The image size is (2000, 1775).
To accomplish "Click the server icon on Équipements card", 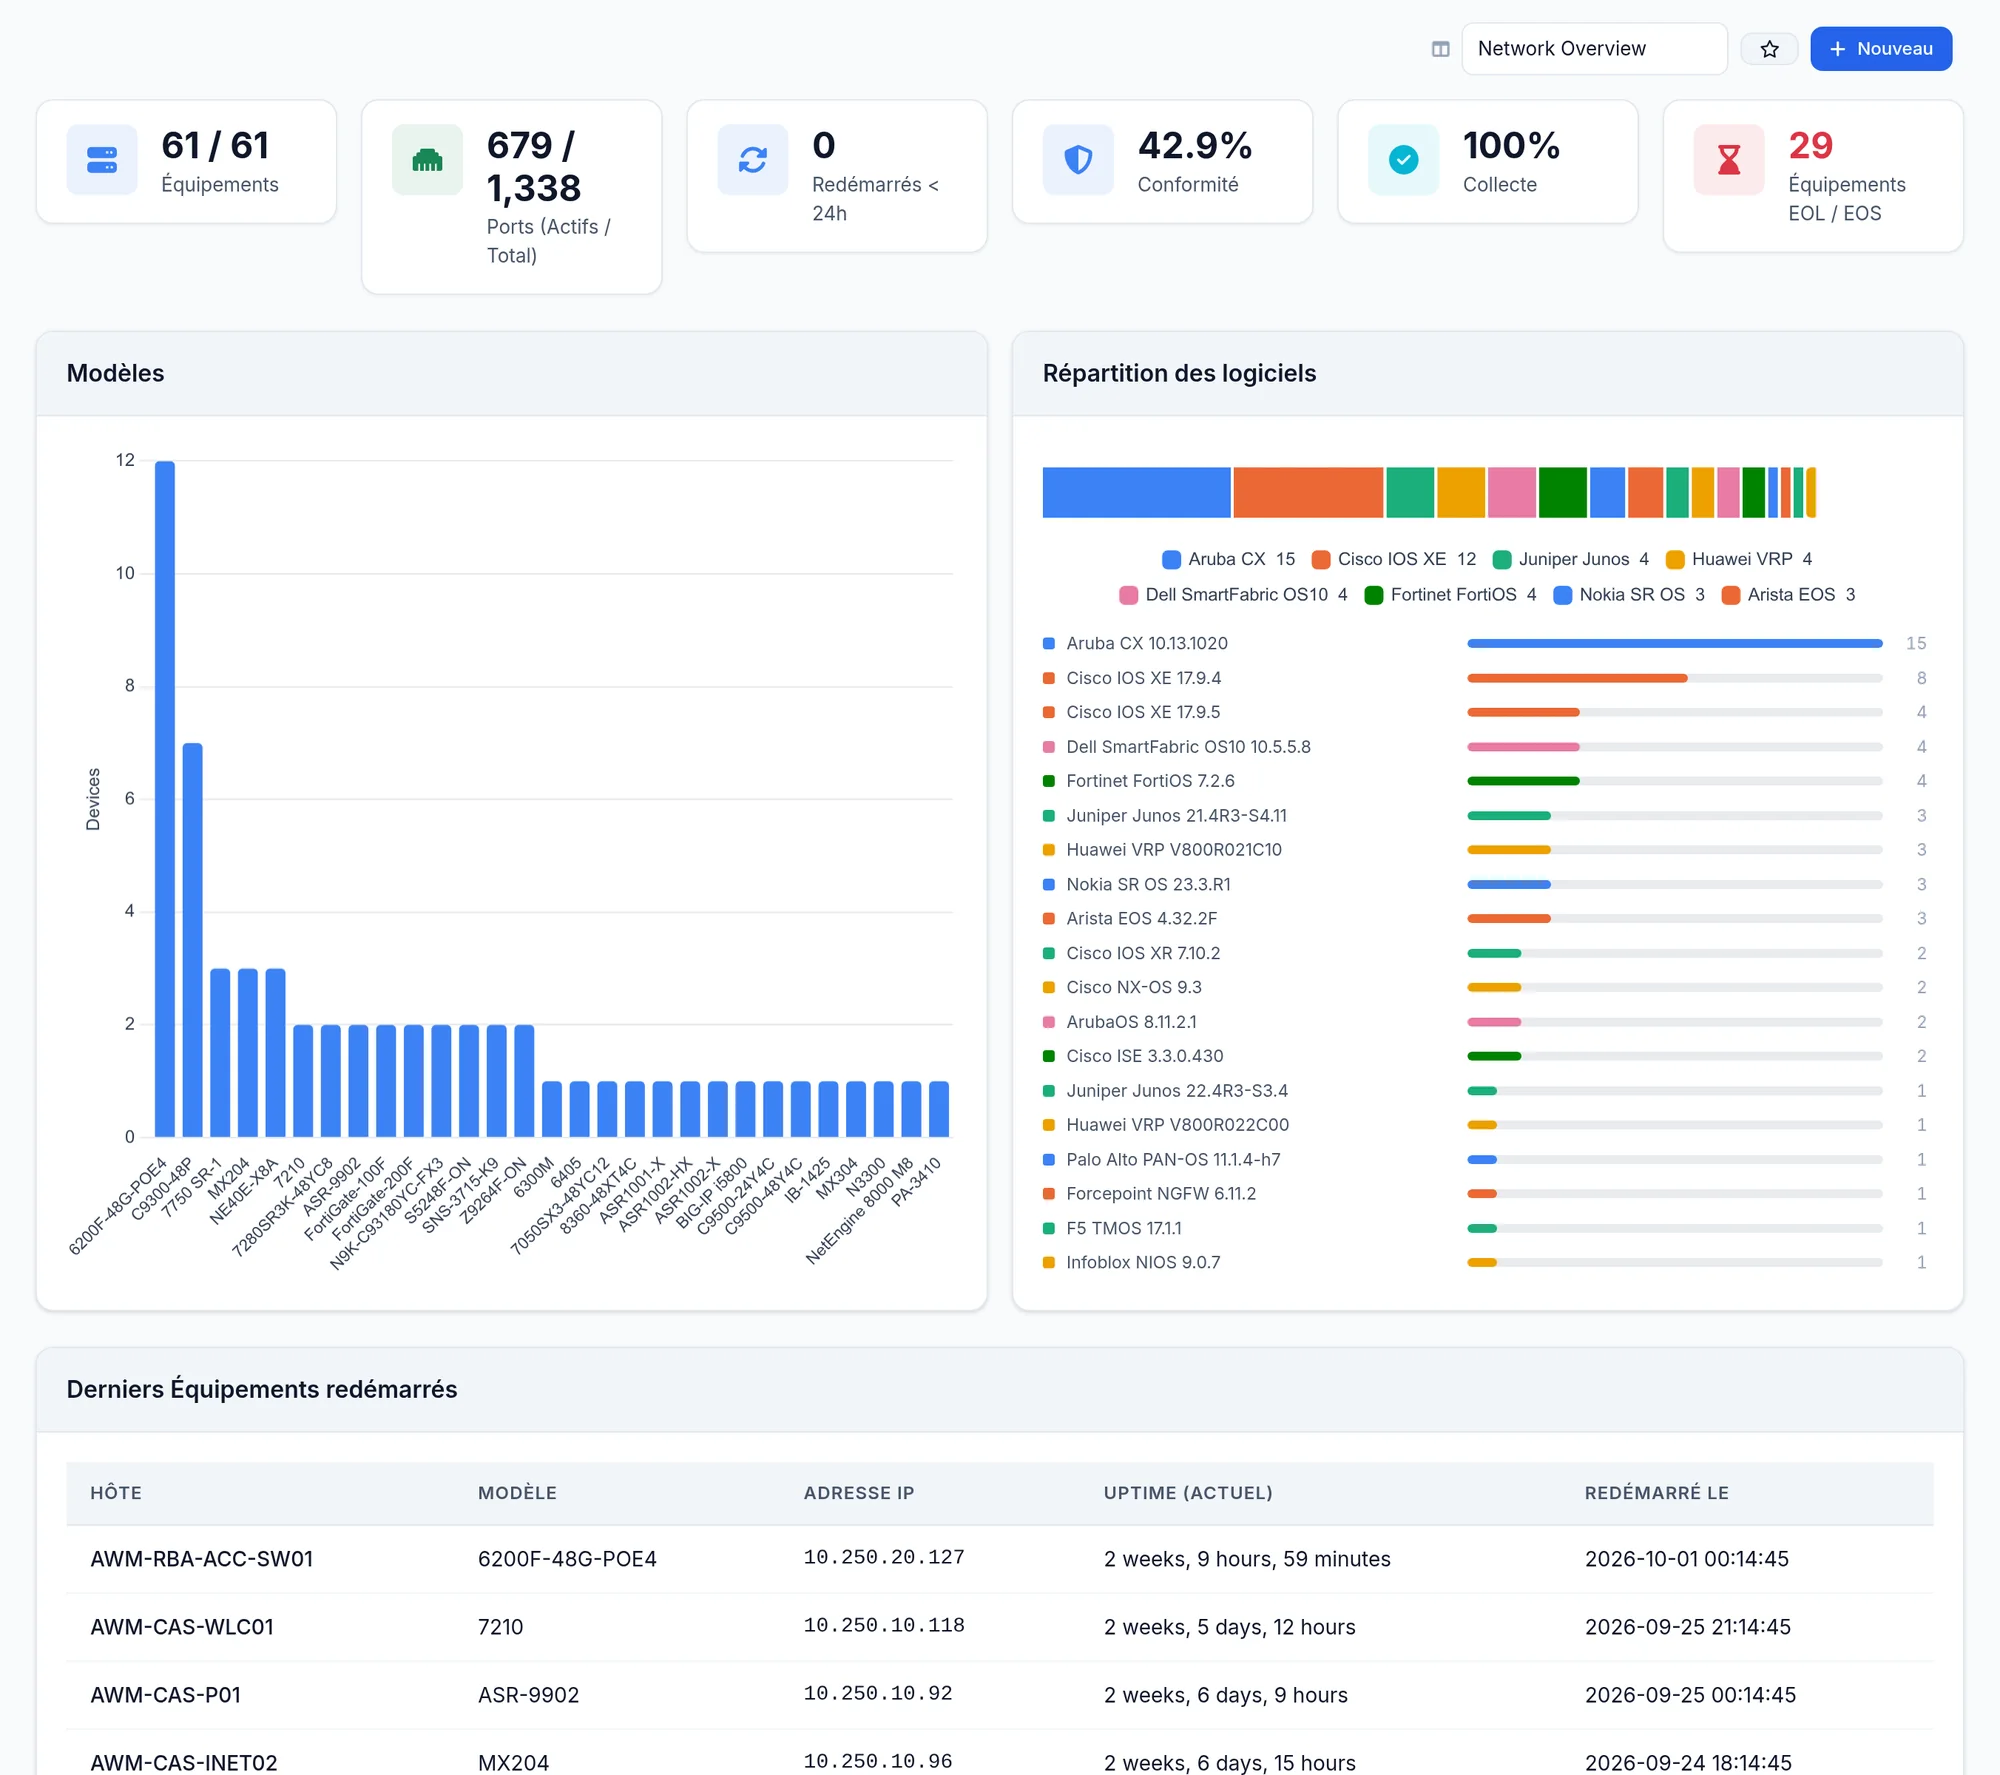I will [102, 160].
